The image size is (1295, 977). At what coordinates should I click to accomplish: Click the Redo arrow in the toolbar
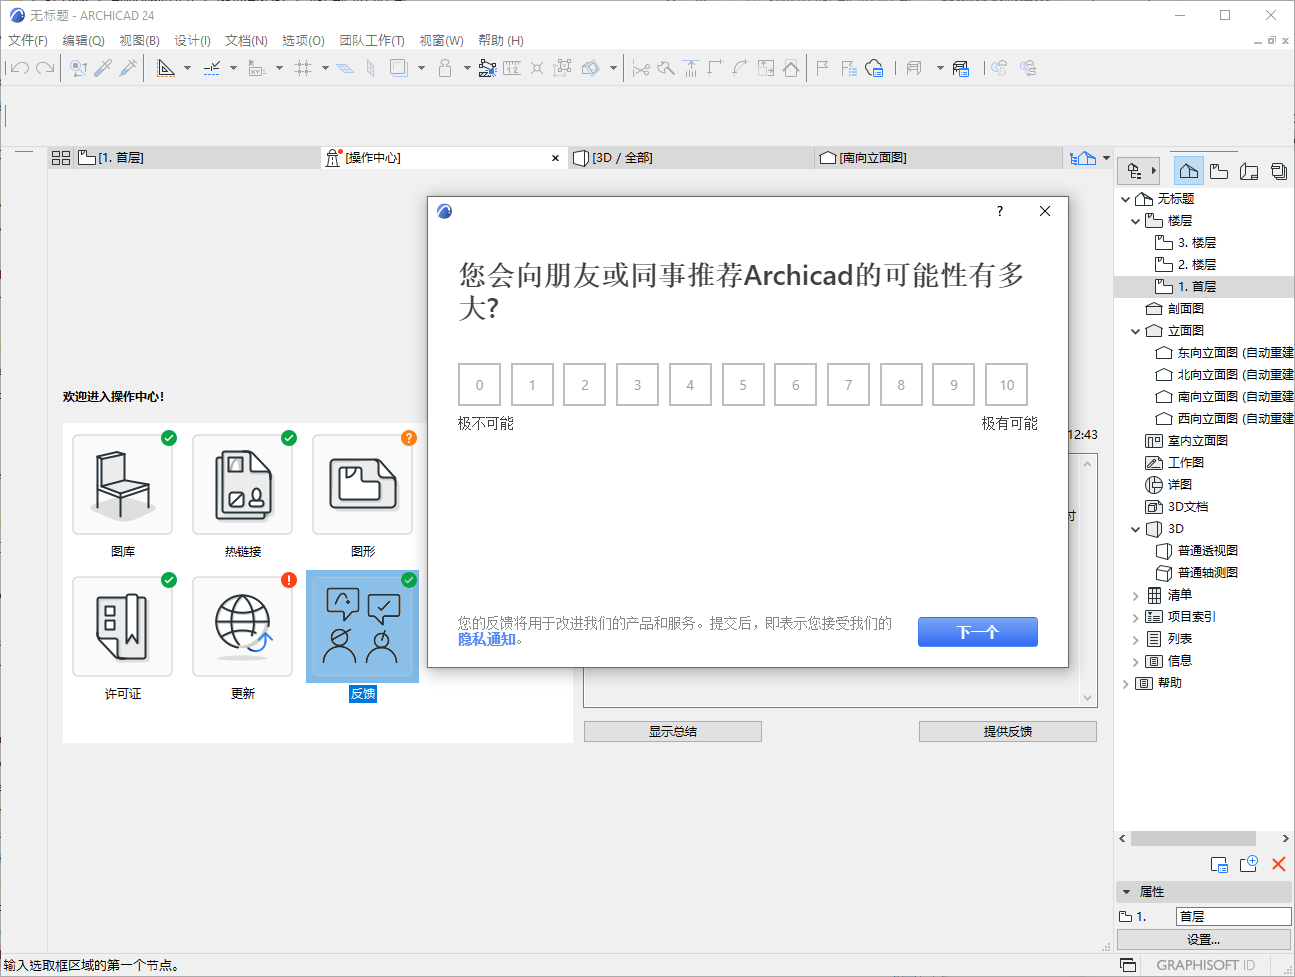click(45, 68)
